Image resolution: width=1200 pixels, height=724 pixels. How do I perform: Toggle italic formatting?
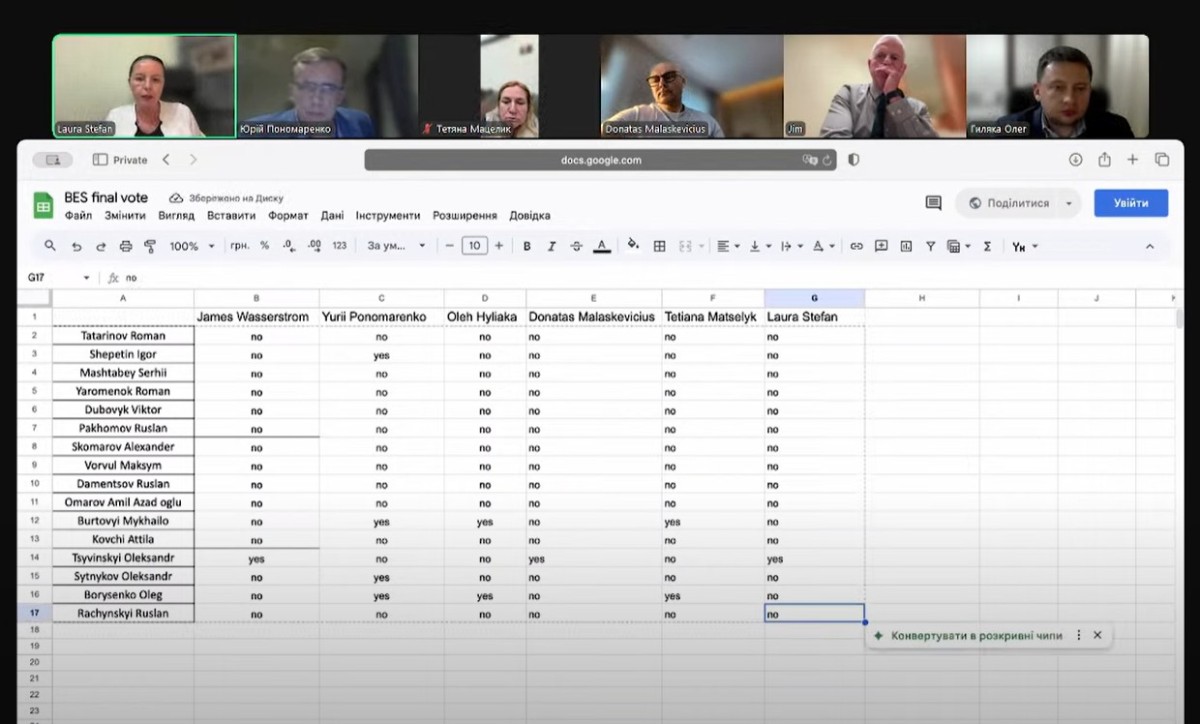[x=551, y=246]
